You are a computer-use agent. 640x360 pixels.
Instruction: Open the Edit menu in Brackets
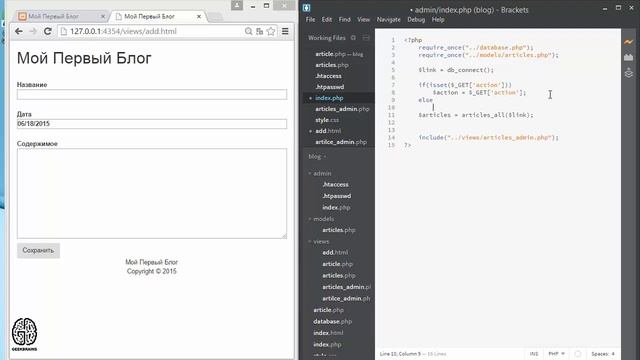[x=327, y=19]
